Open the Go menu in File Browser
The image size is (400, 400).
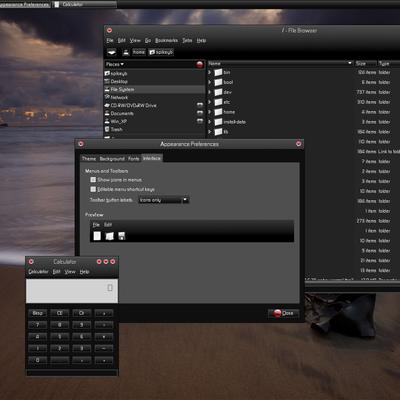148,40
